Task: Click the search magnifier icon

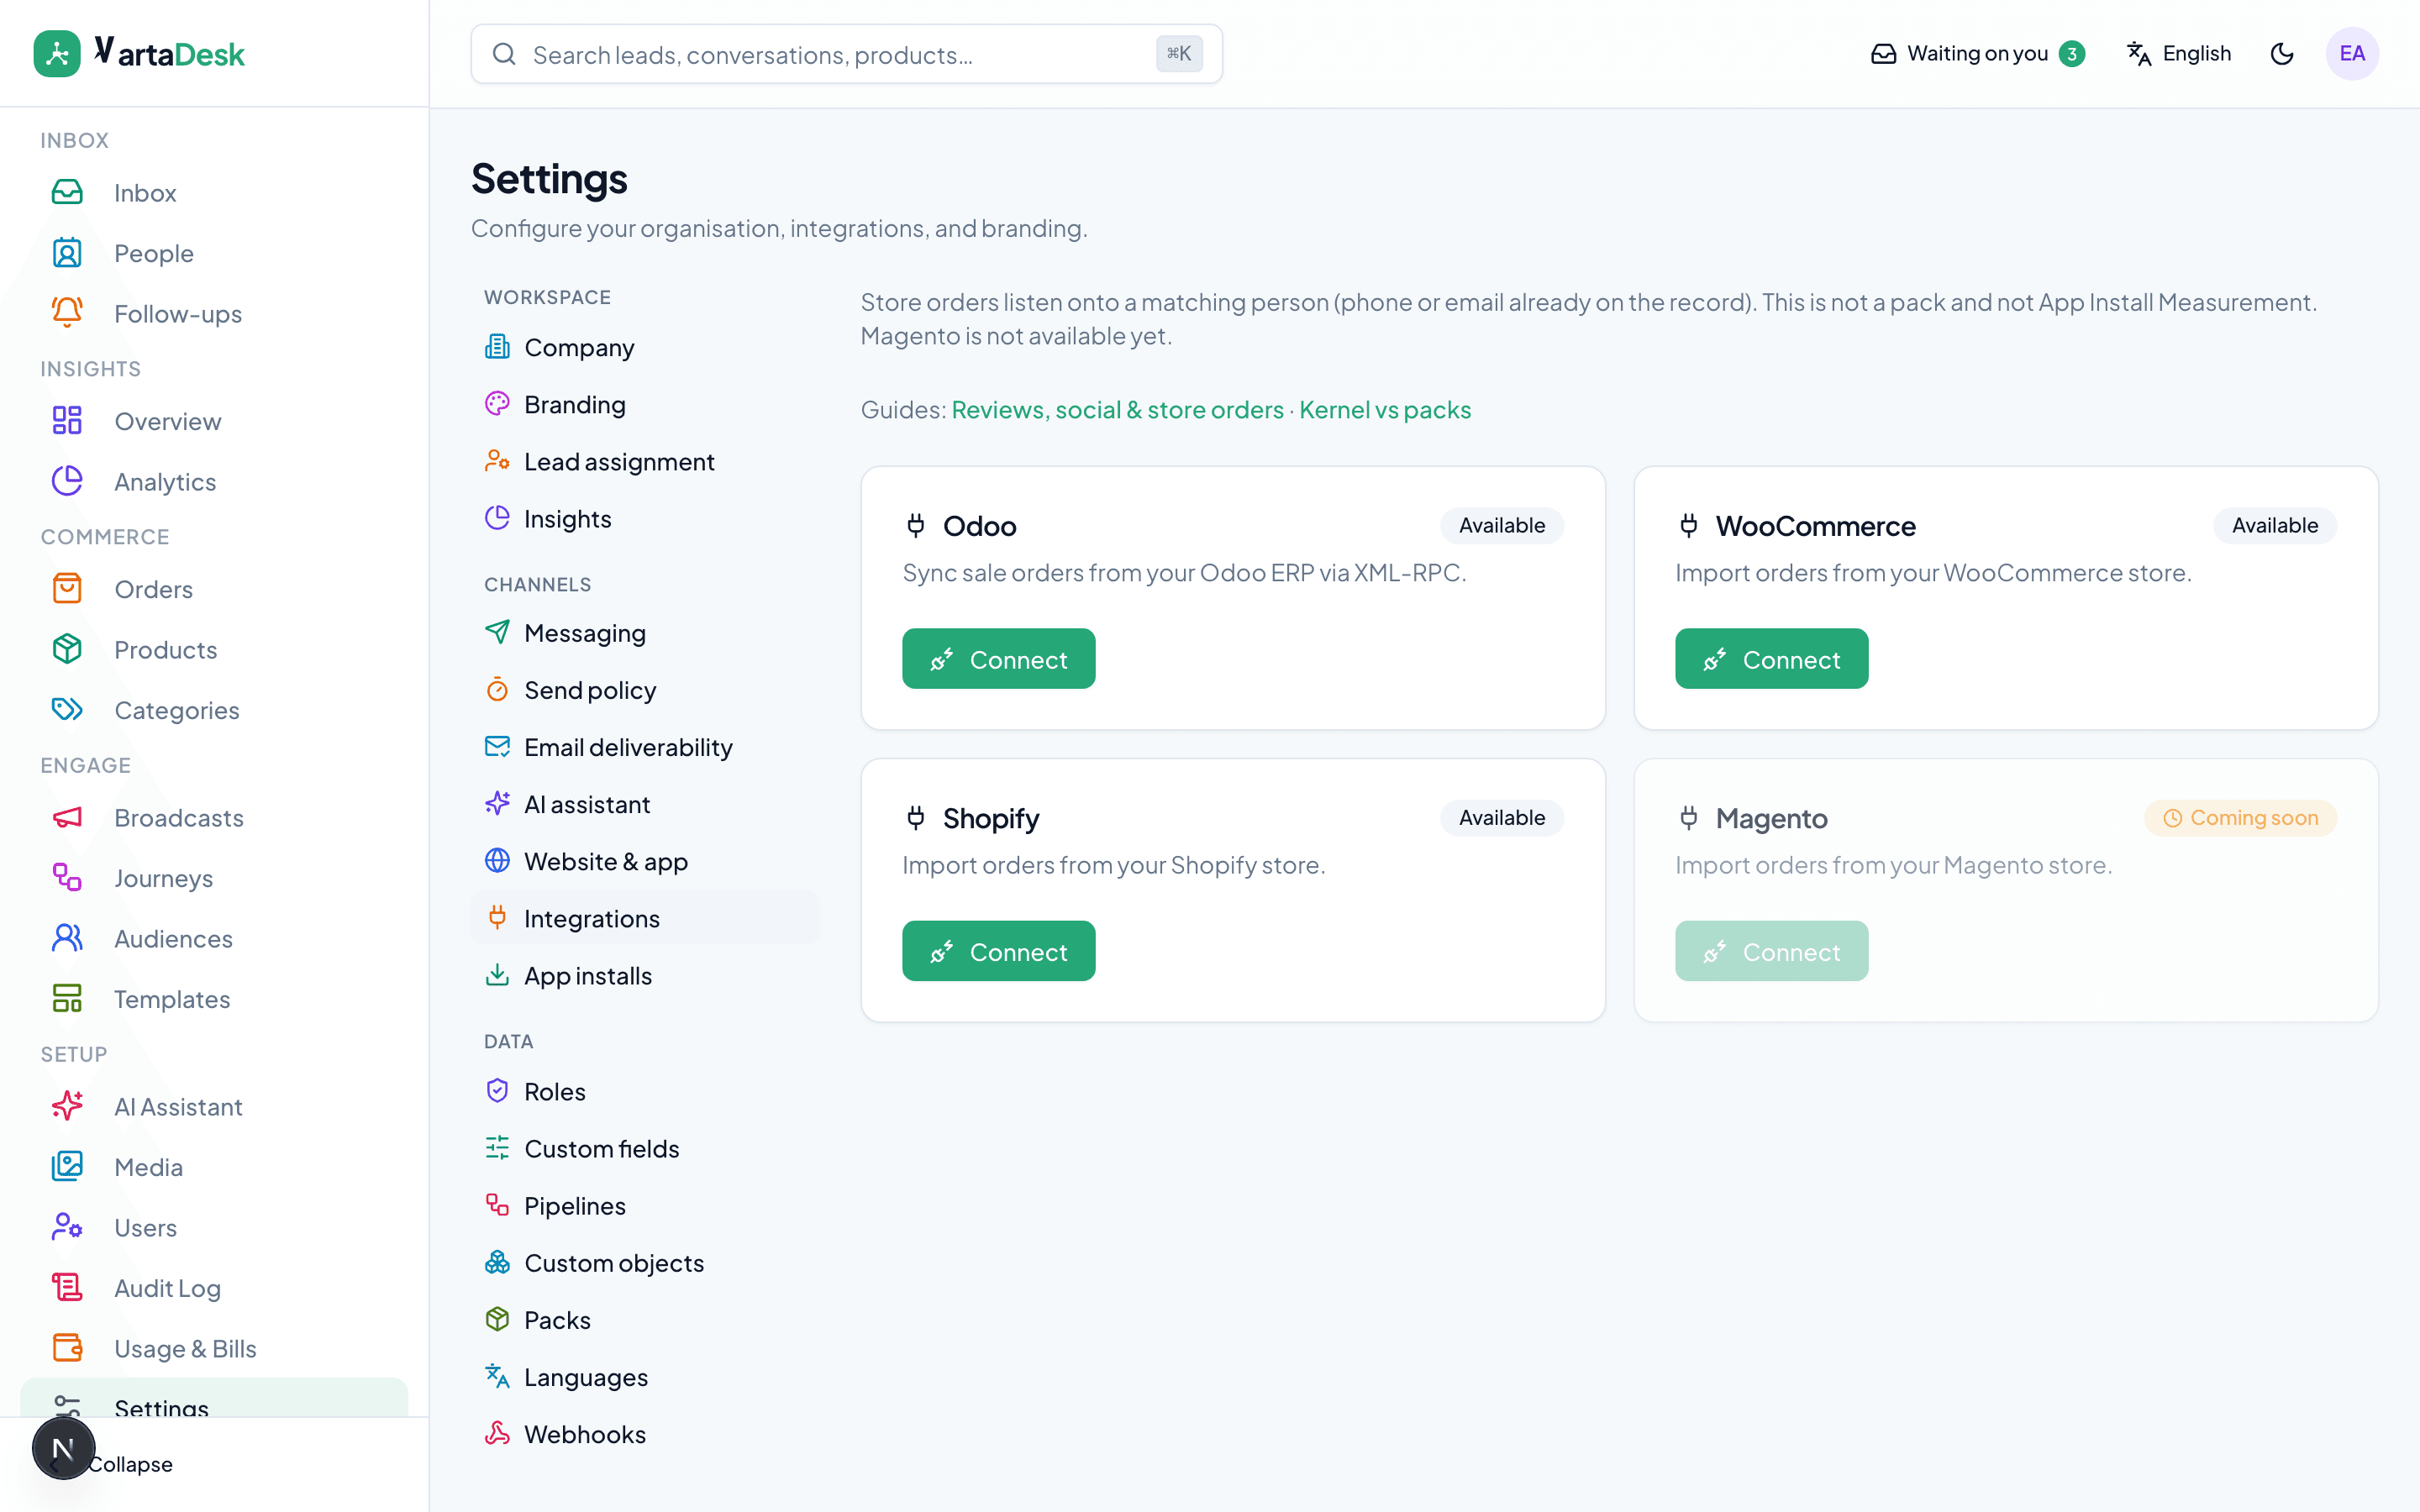Action: coord(504,54)
